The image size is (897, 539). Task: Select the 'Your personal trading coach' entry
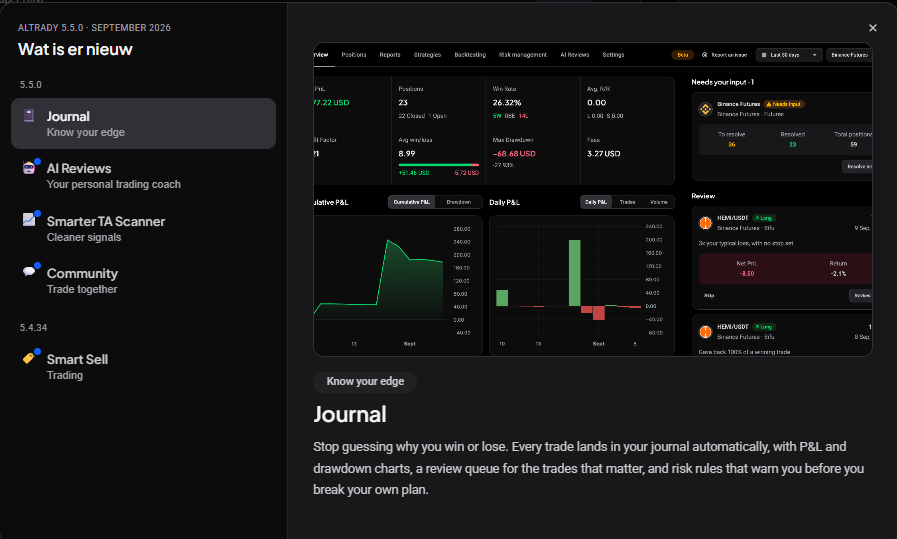[x=143, y=176]
